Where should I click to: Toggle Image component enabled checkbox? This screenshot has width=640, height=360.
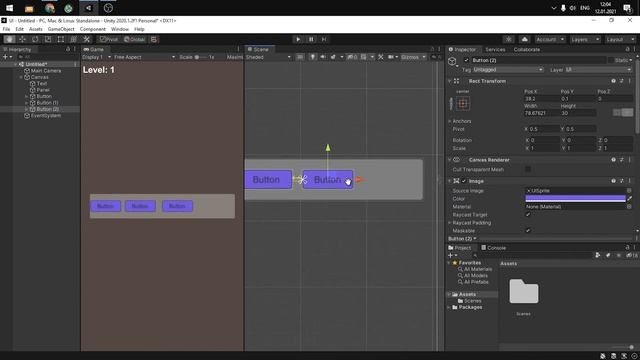point(464,181)
